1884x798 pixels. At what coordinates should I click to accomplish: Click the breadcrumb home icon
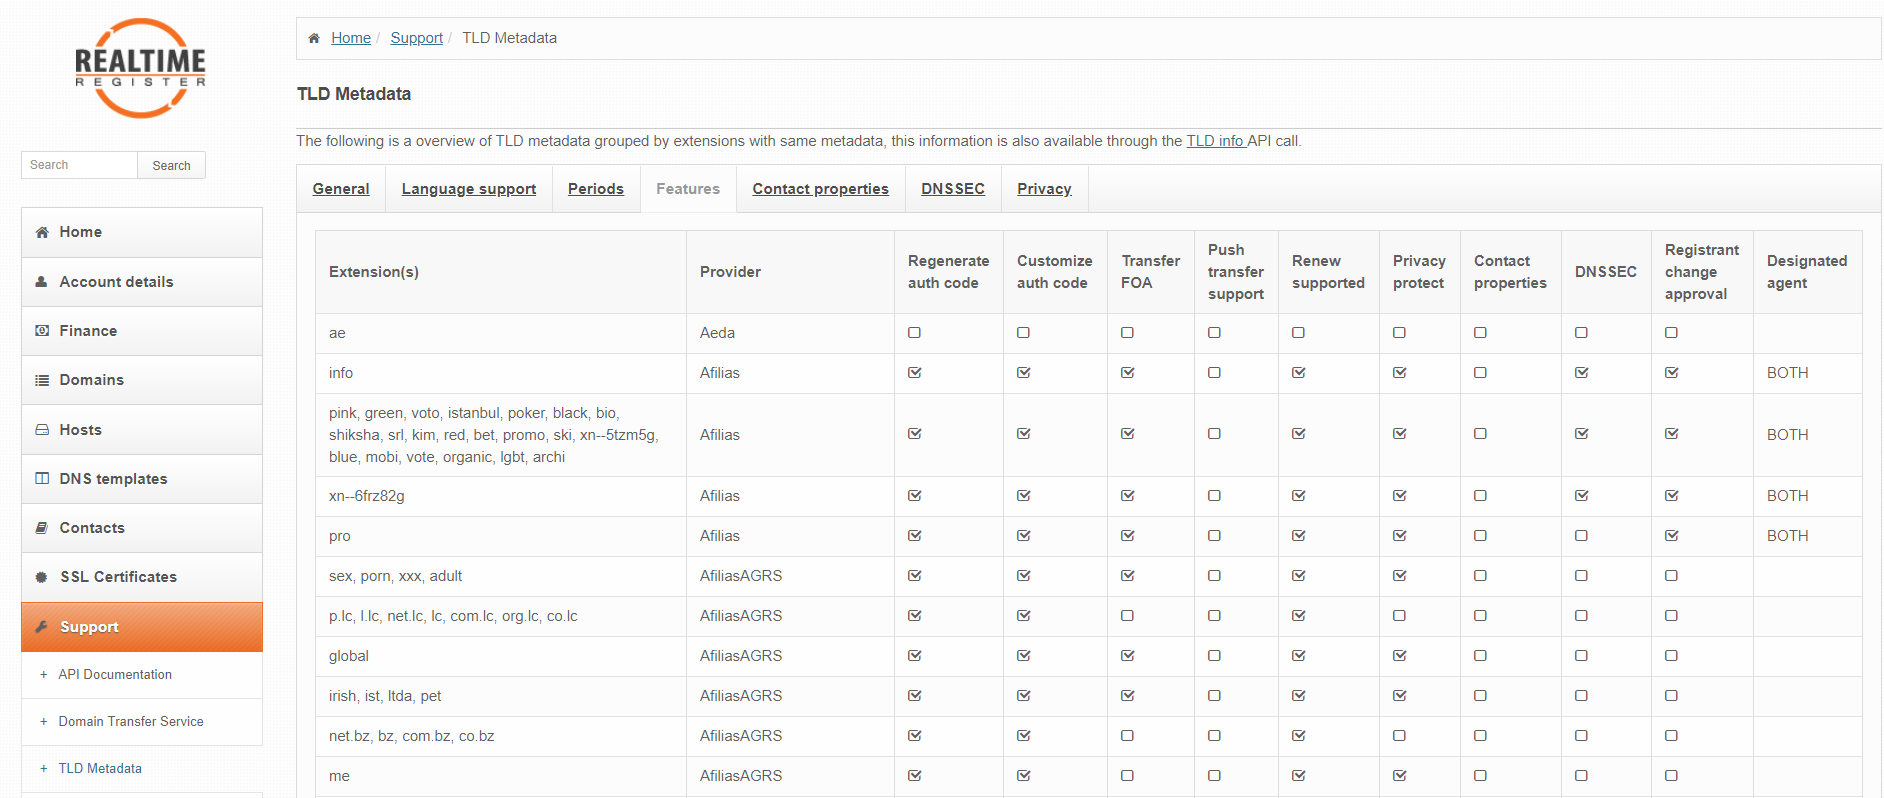click(x=314, y=38)
